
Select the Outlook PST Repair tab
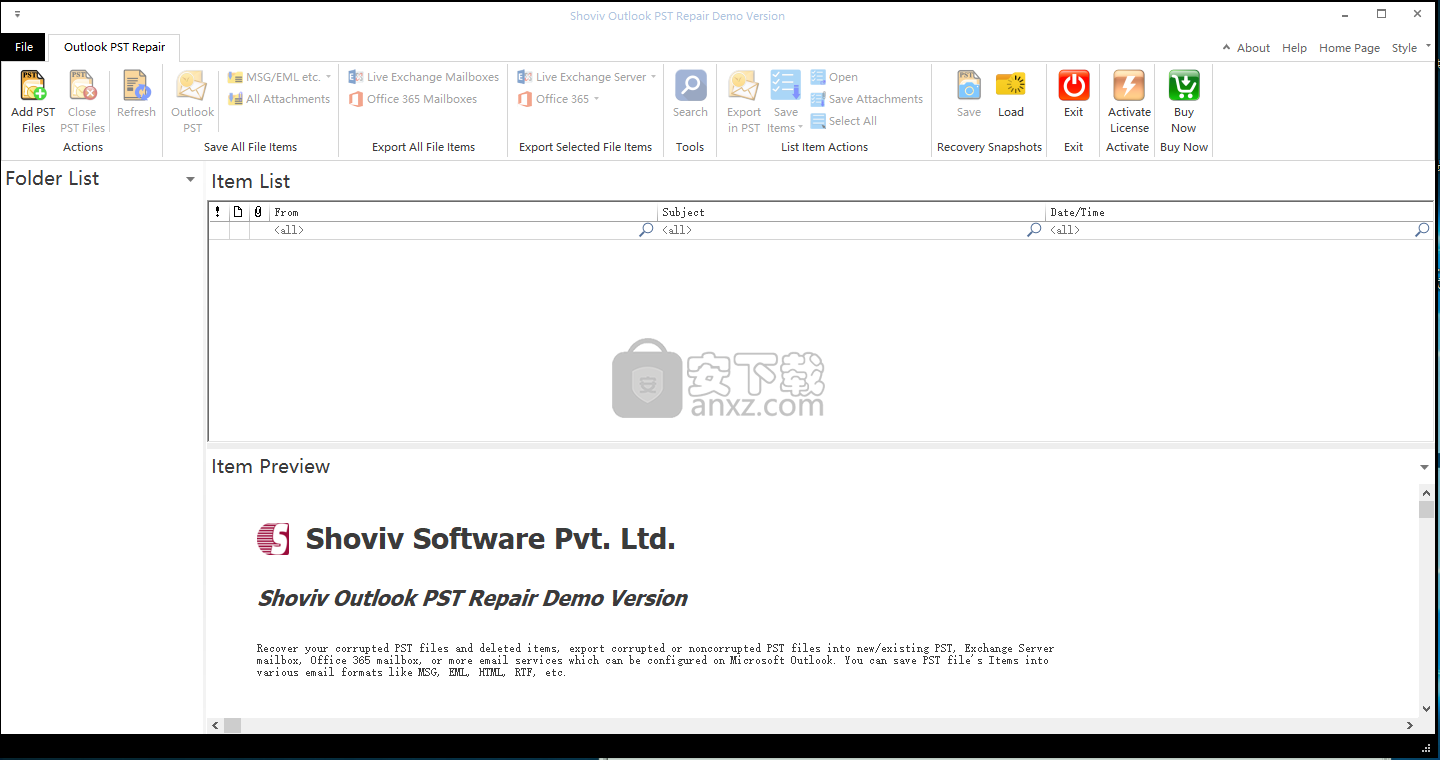(114, 47)
